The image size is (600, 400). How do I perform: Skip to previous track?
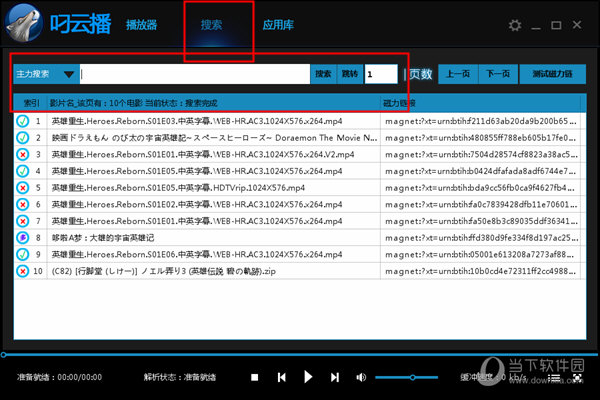282,377
